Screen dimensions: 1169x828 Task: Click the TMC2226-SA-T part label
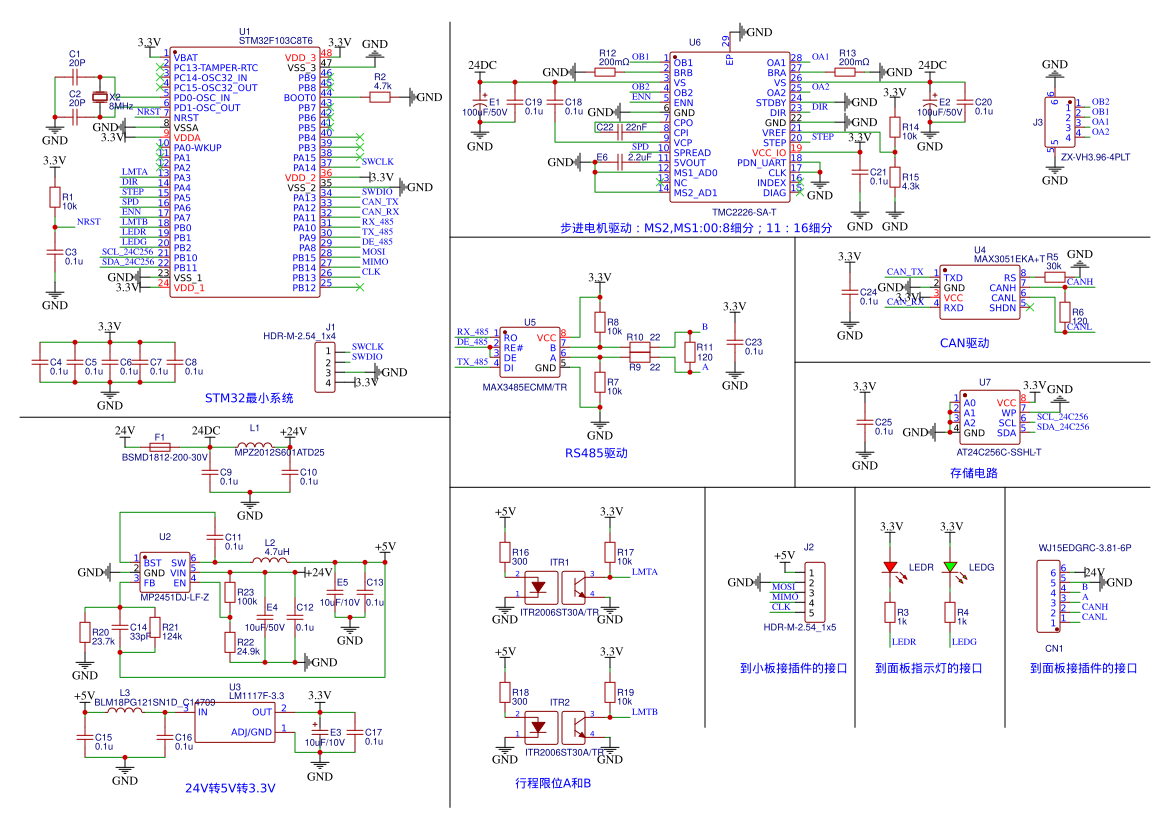[x=743, y=212]
